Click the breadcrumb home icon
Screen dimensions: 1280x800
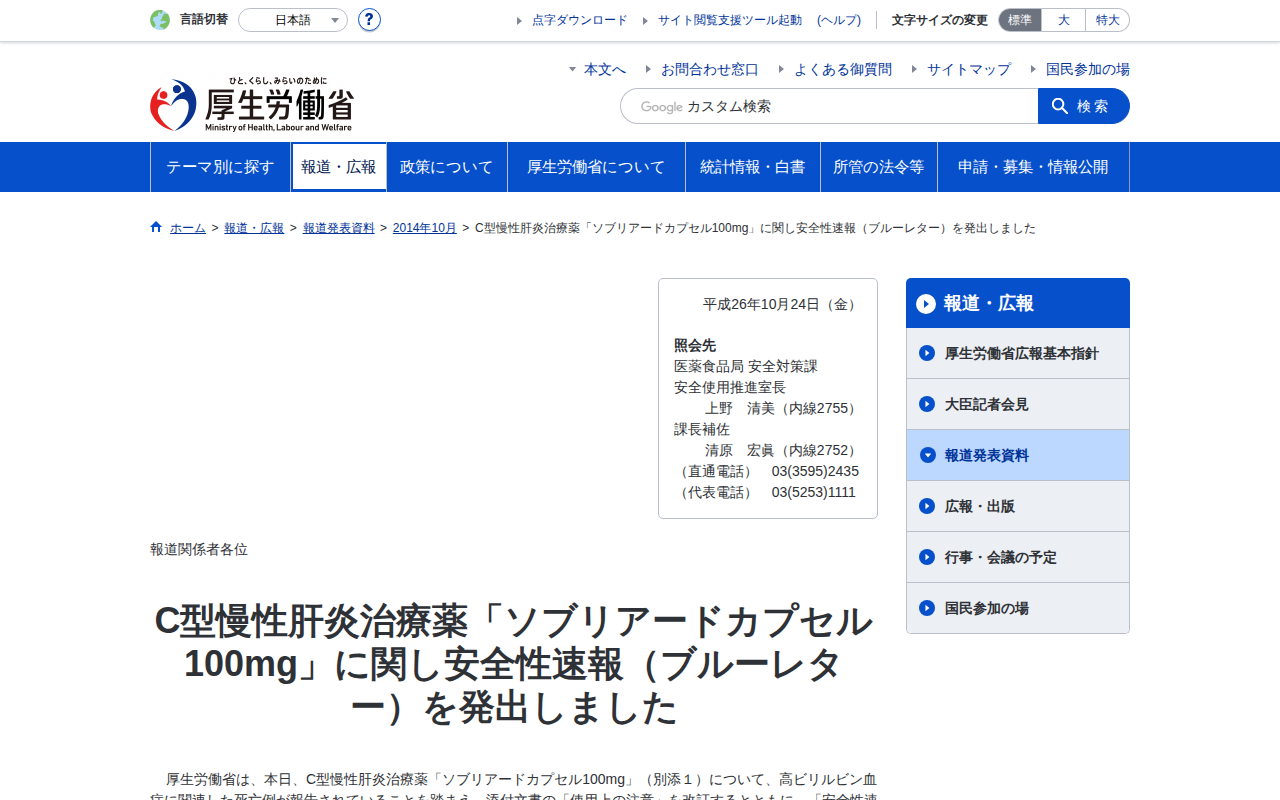pos(156,227)
